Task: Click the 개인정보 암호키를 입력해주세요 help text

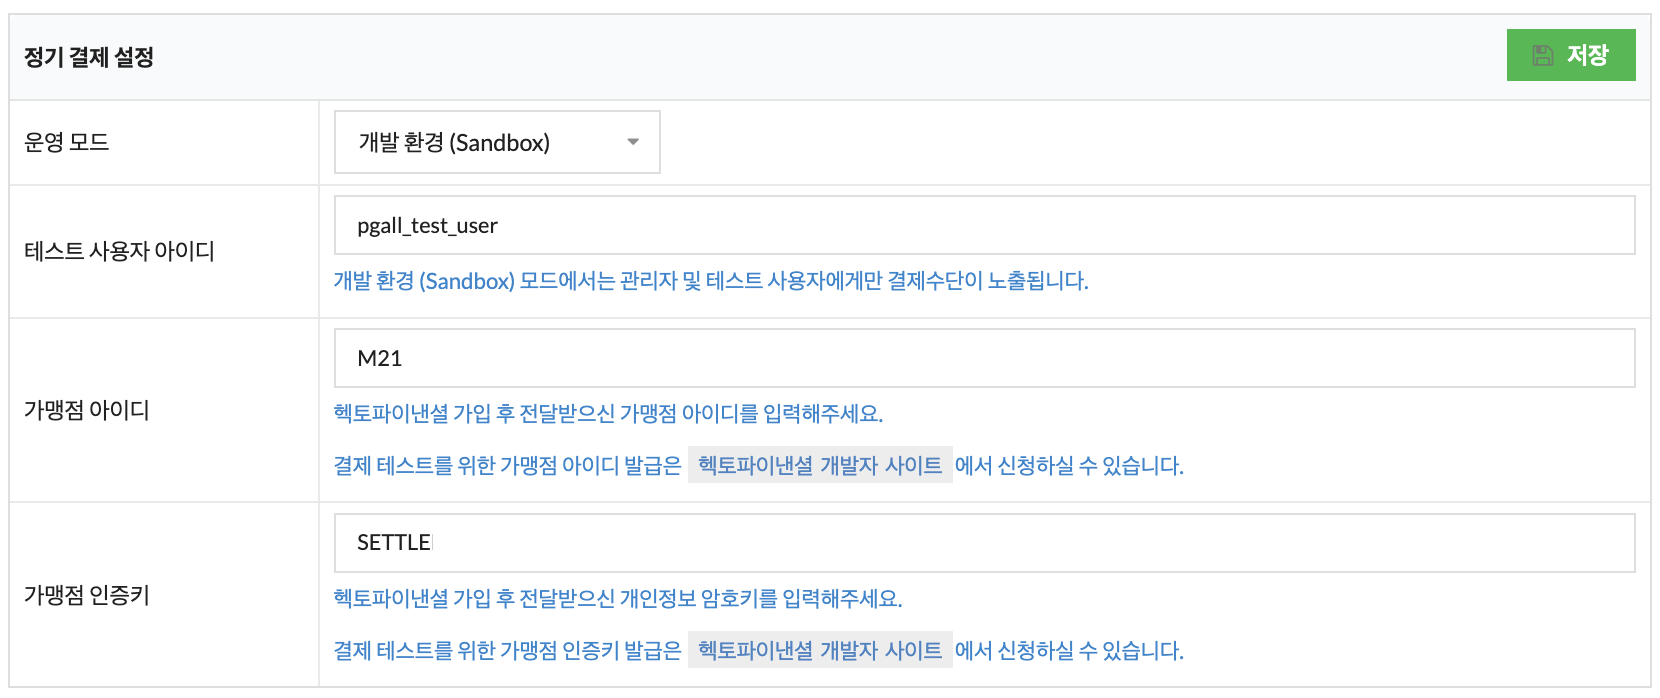Action: (x=618, y=598)
